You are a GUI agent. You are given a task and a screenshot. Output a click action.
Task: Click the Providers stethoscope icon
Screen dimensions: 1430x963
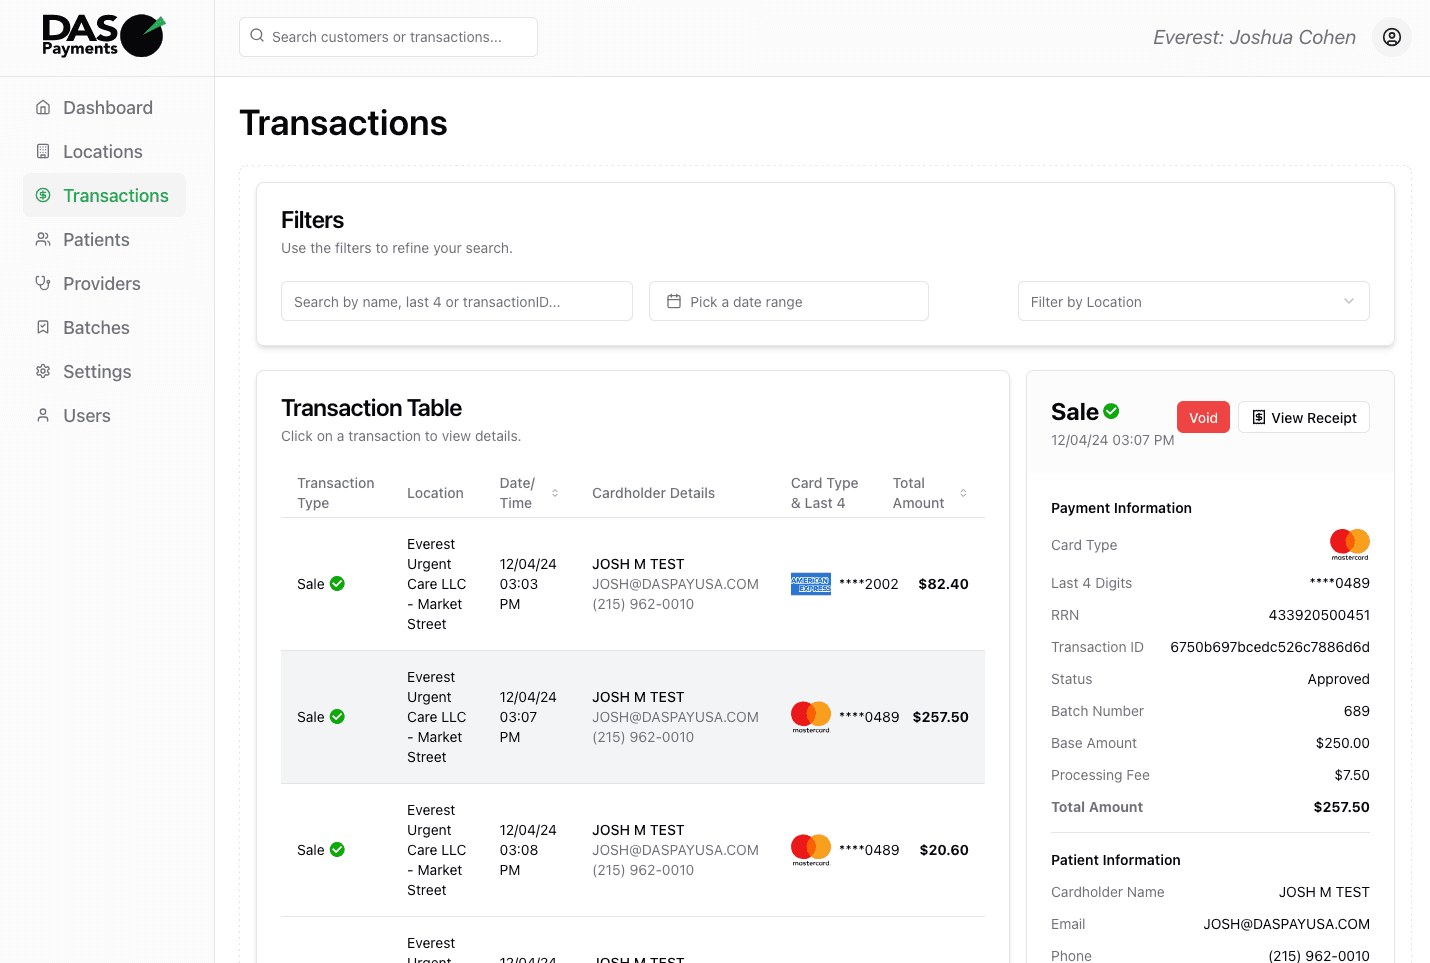(x=43, y=283)
